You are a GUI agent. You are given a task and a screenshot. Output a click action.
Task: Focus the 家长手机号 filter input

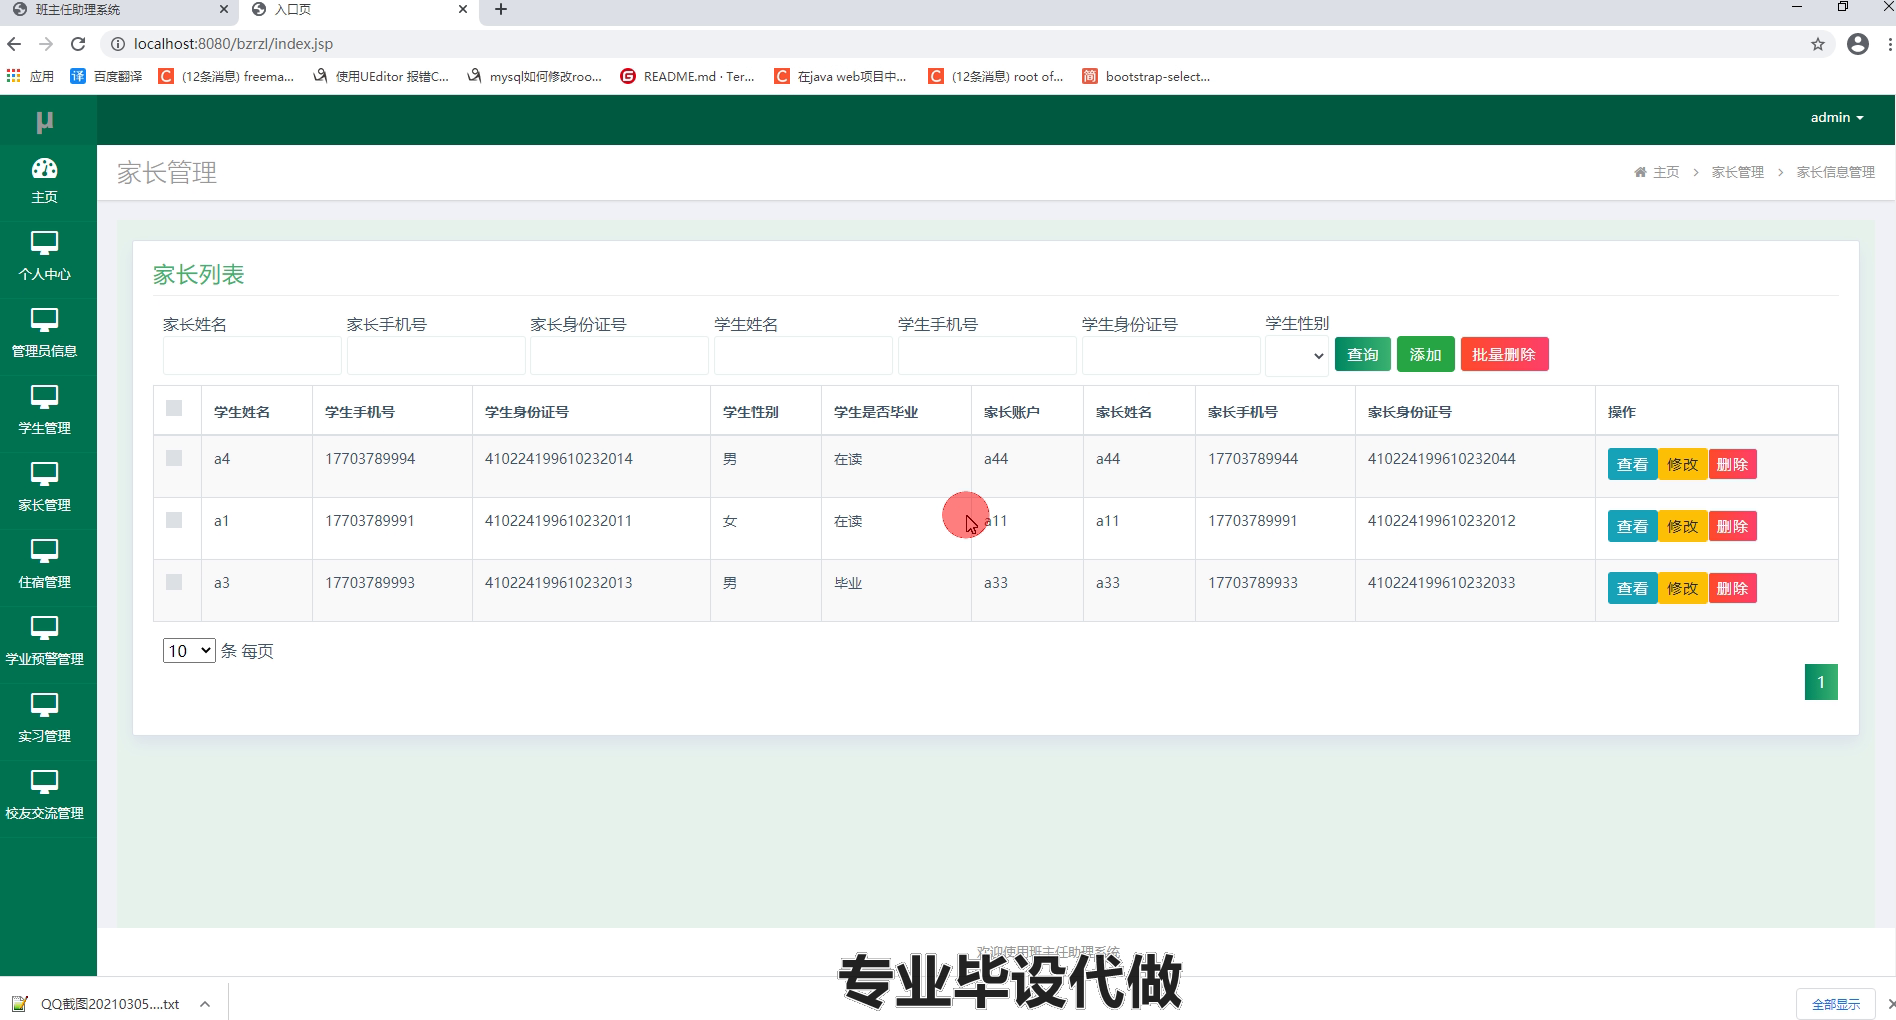click(436, 356)
